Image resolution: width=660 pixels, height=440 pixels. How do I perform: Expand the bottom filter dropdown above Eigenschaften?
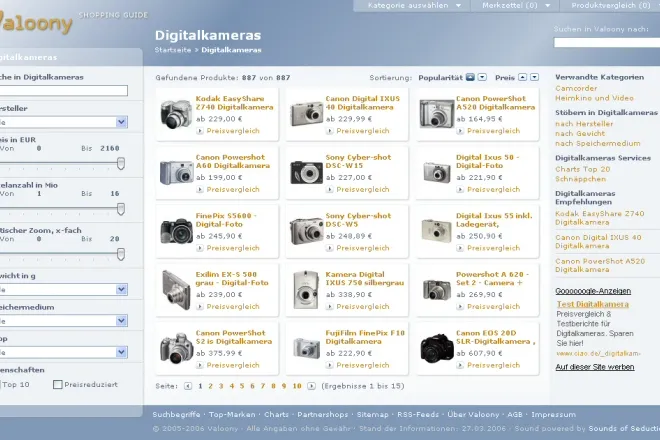tap(121, 352)
